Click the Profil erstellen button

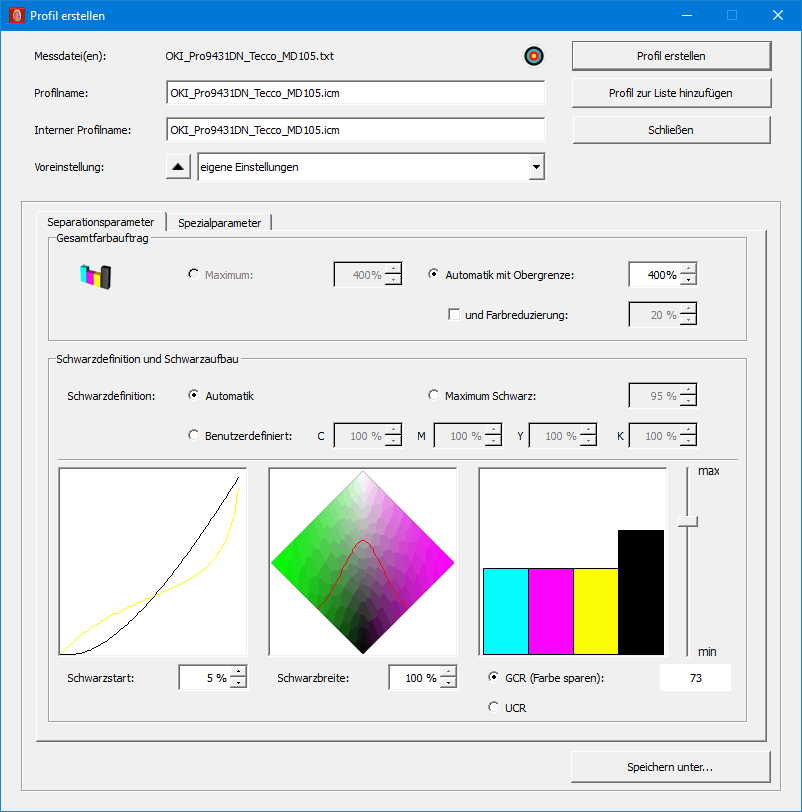(671, 56)
